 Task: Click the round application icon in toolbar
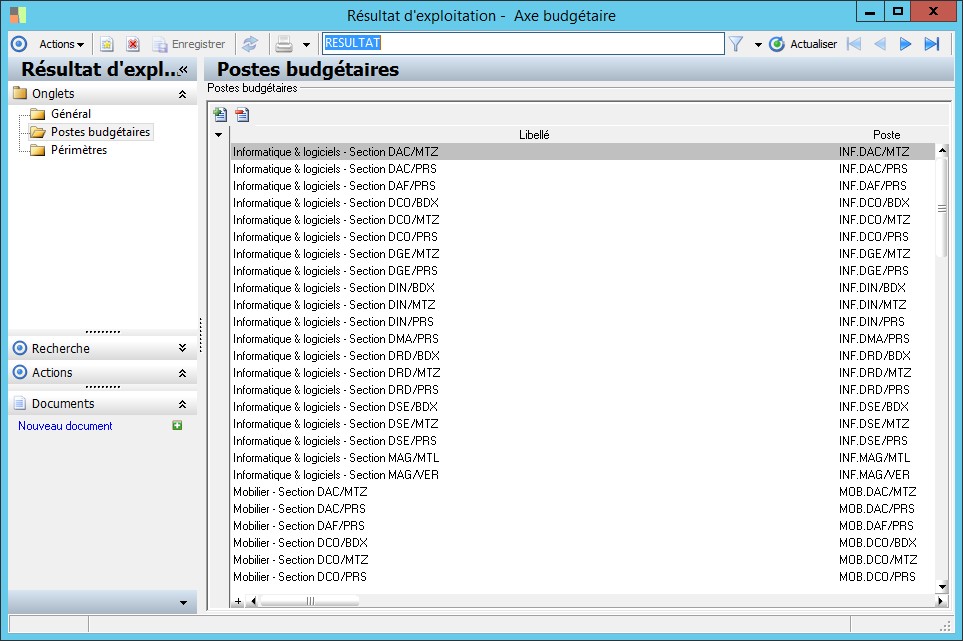[19, 44]
